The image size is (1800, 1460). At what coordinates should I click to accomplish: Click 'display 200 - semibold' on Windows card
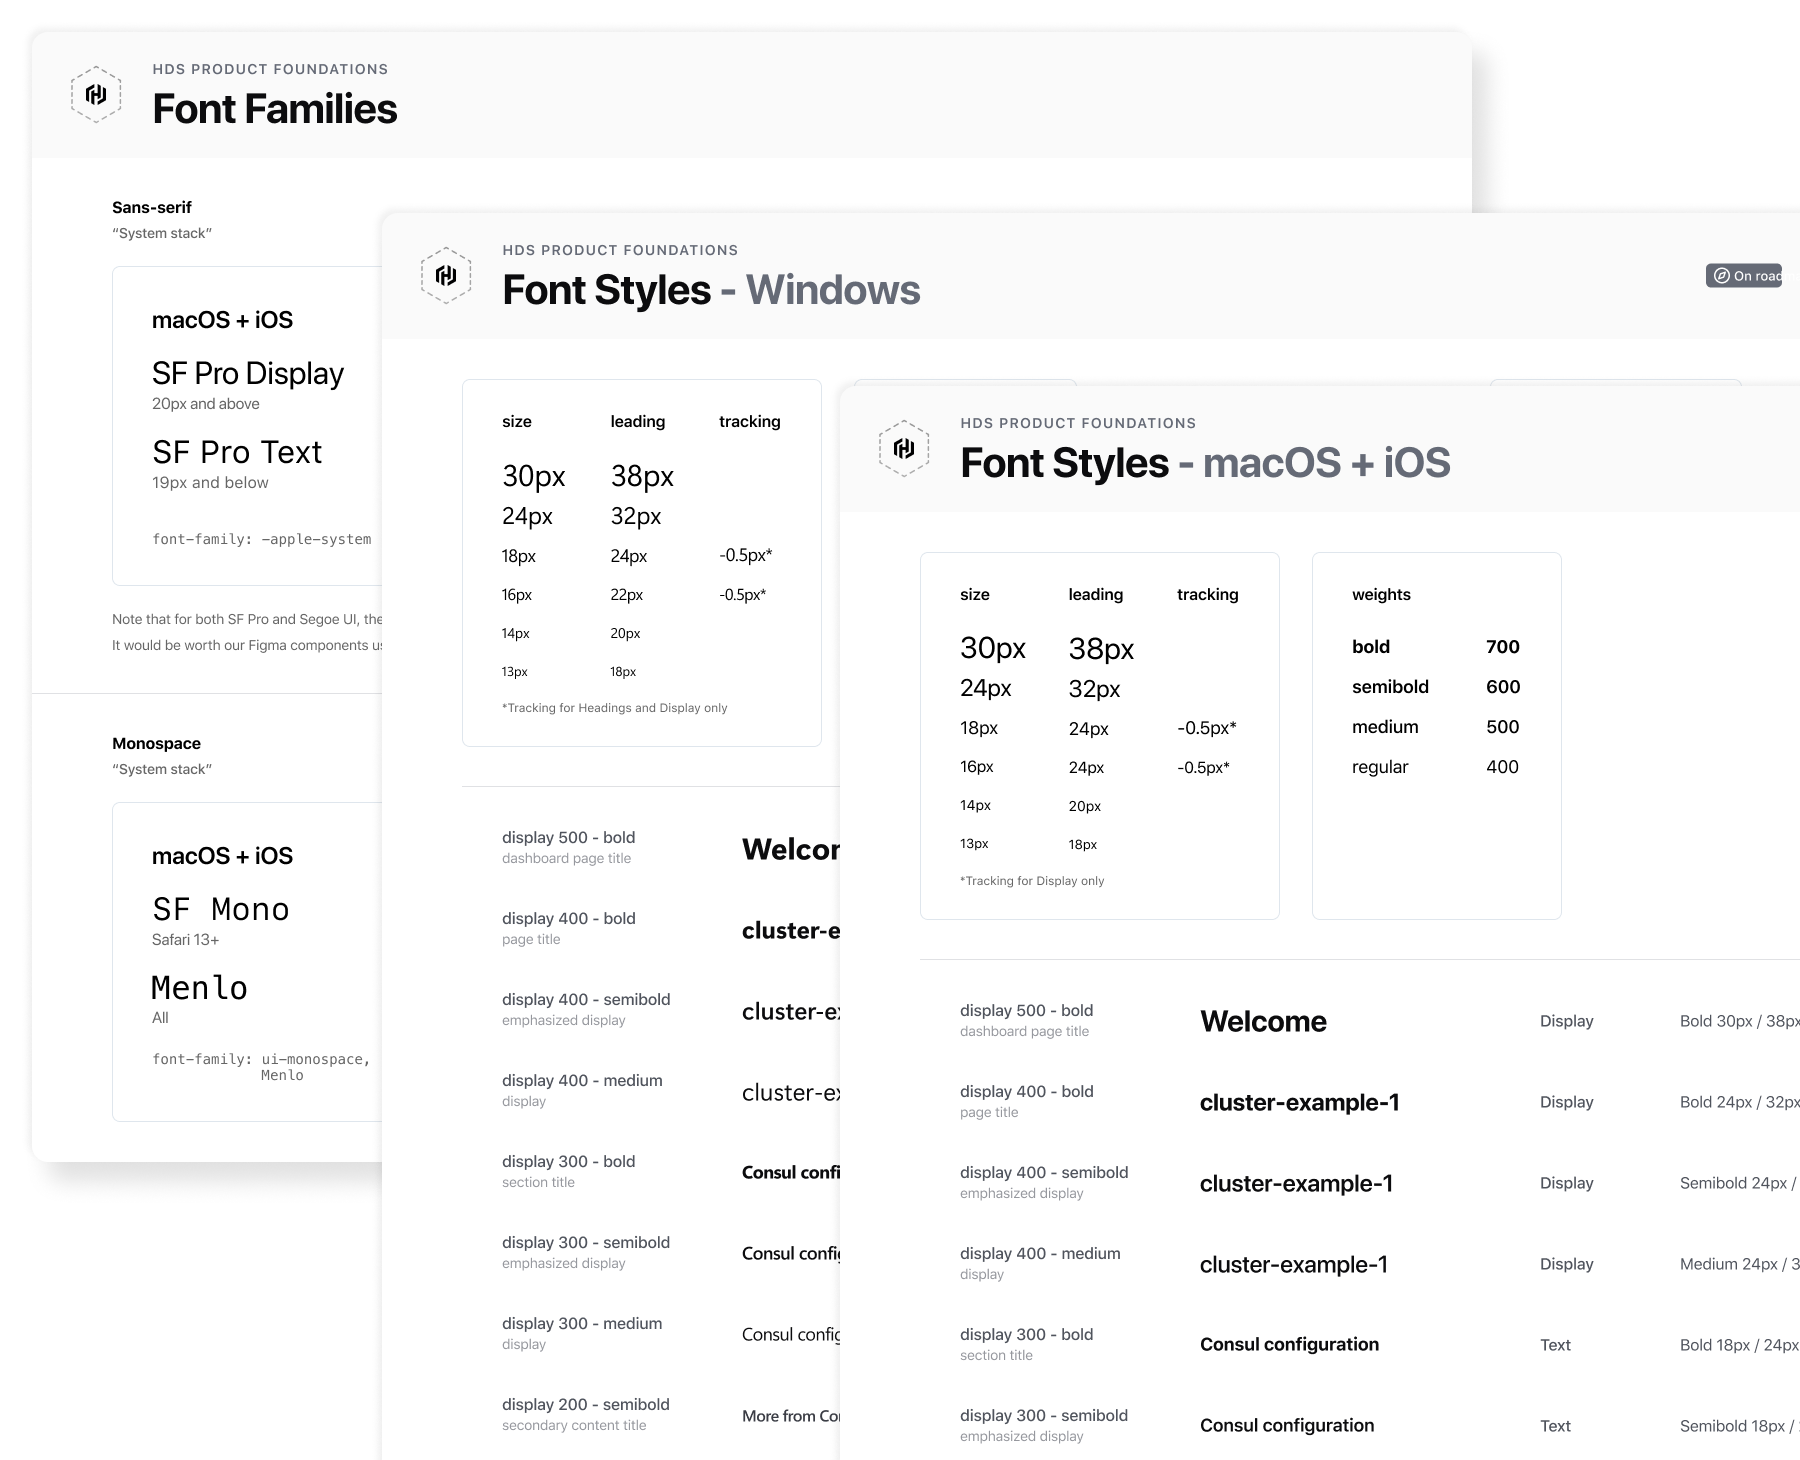[x=586, y=1405]
